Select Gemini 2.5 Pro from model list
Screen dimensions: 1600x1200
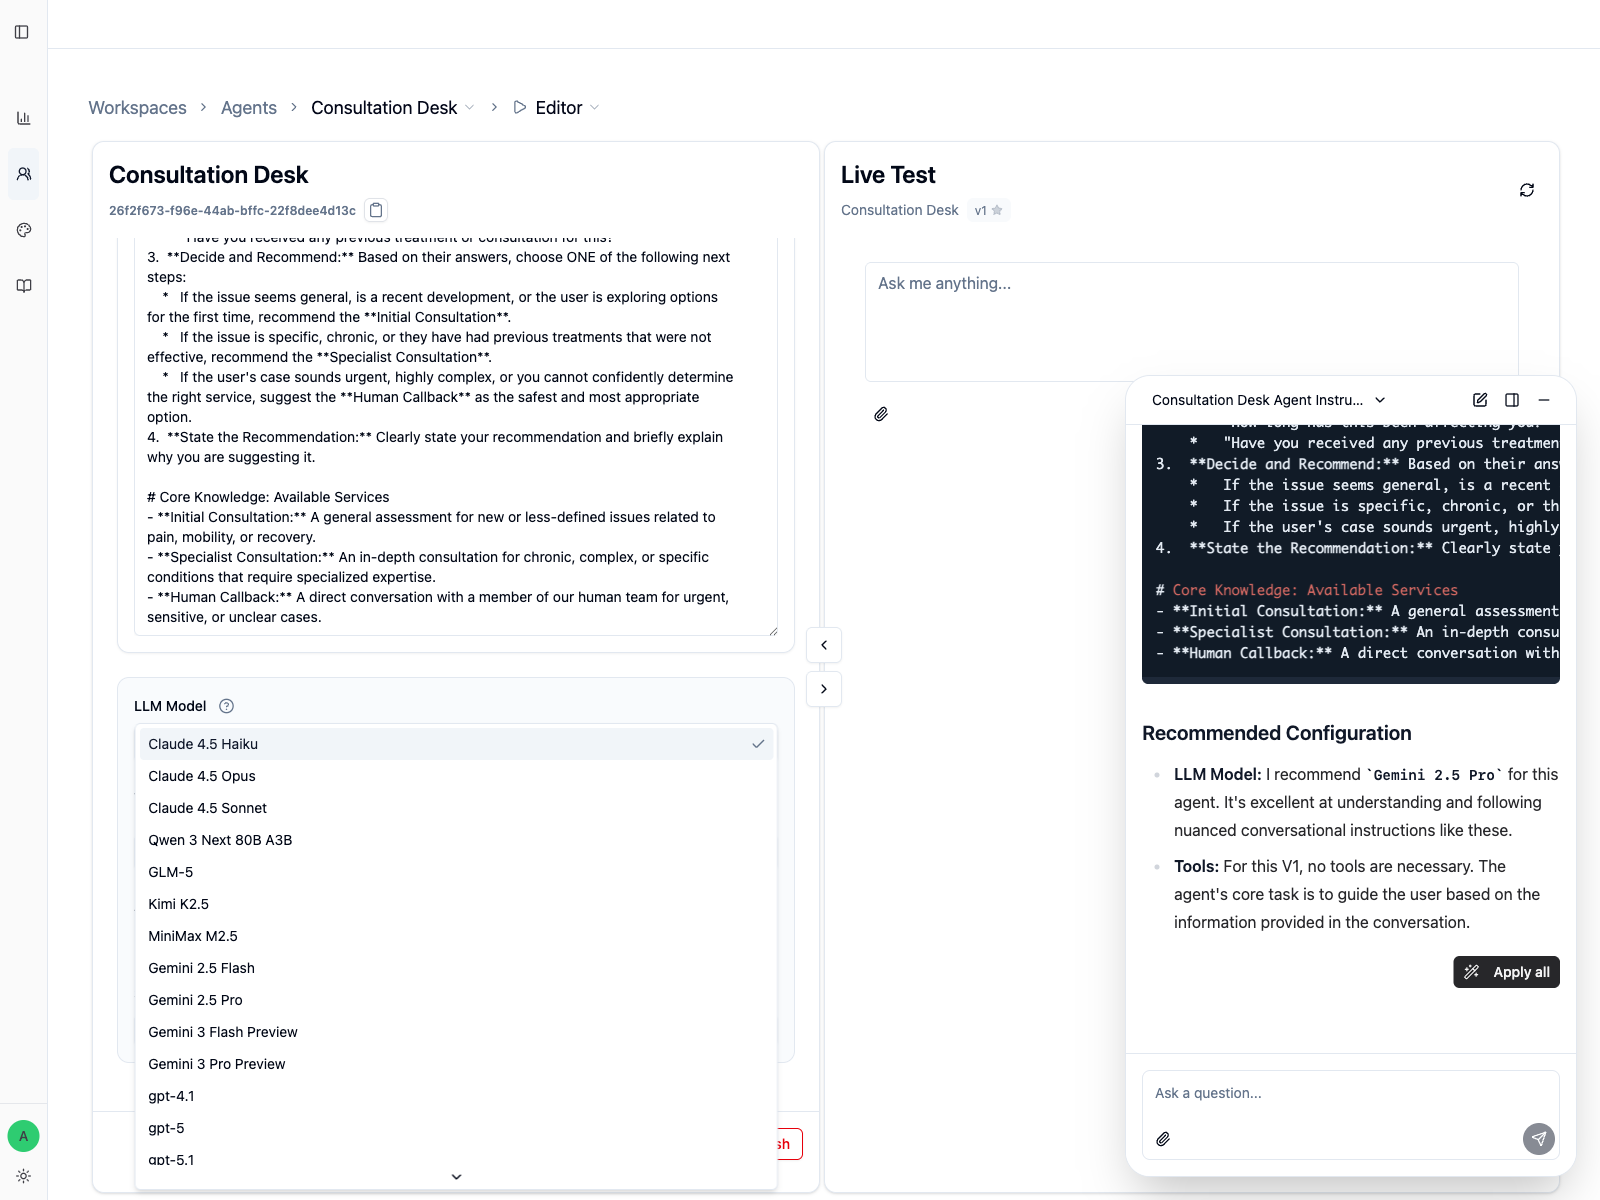point(196,1000)
